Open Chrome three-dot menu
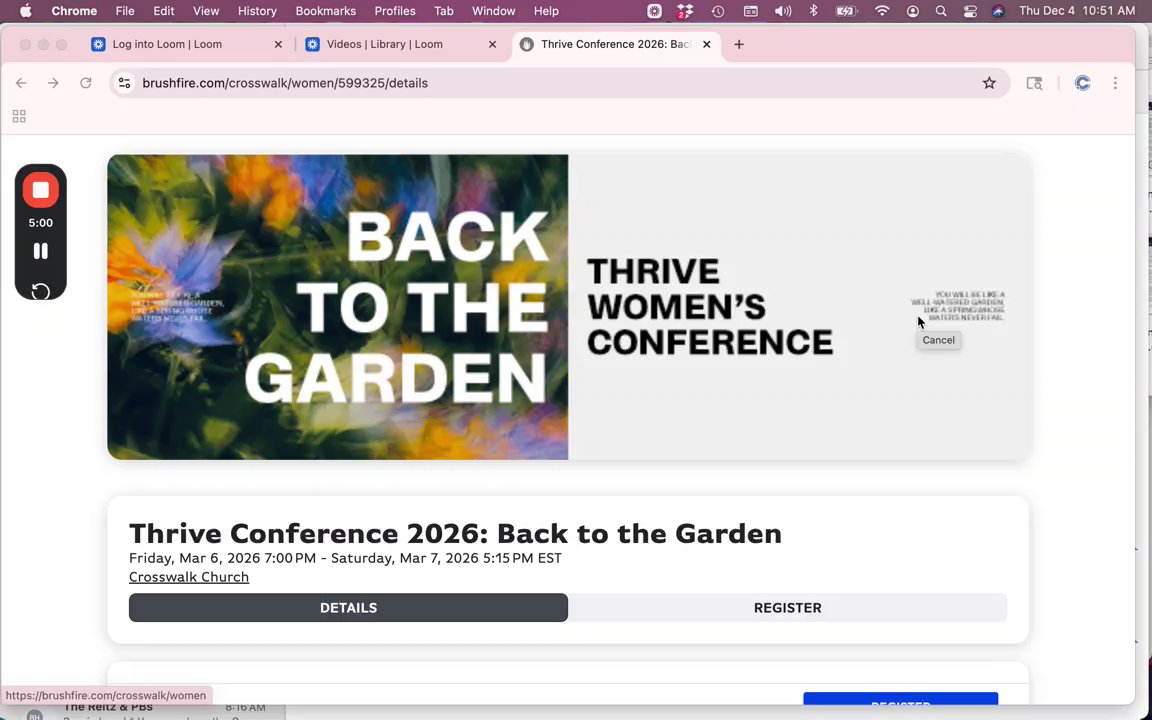This screenshot has width=1152, height=720. point(1115,83)
